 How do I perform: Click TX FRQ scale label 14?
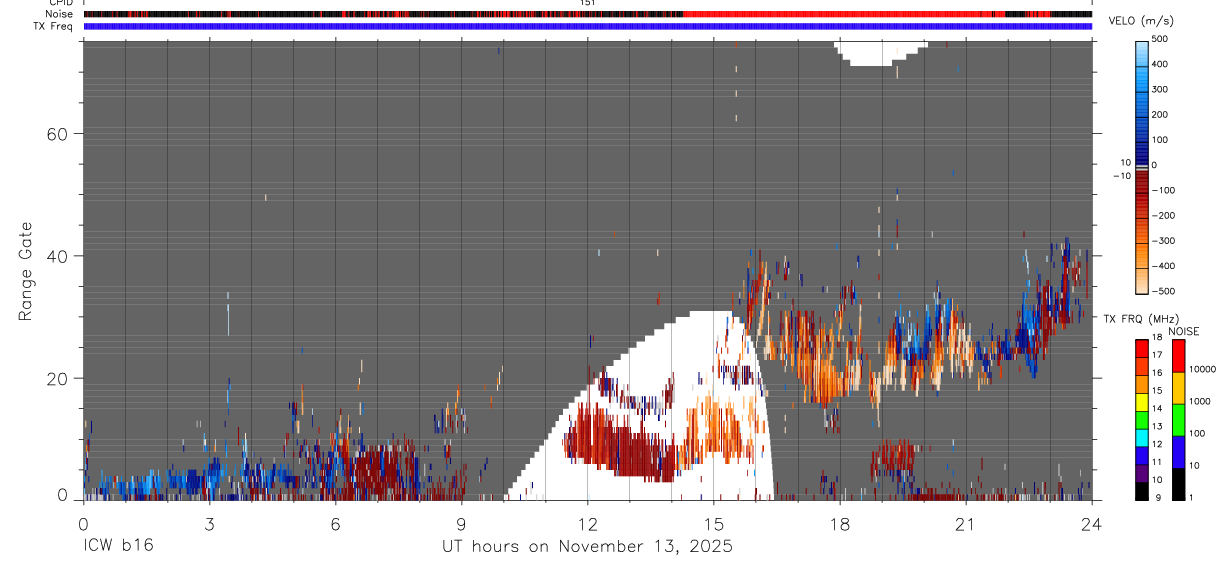[x=1157, y=408]
